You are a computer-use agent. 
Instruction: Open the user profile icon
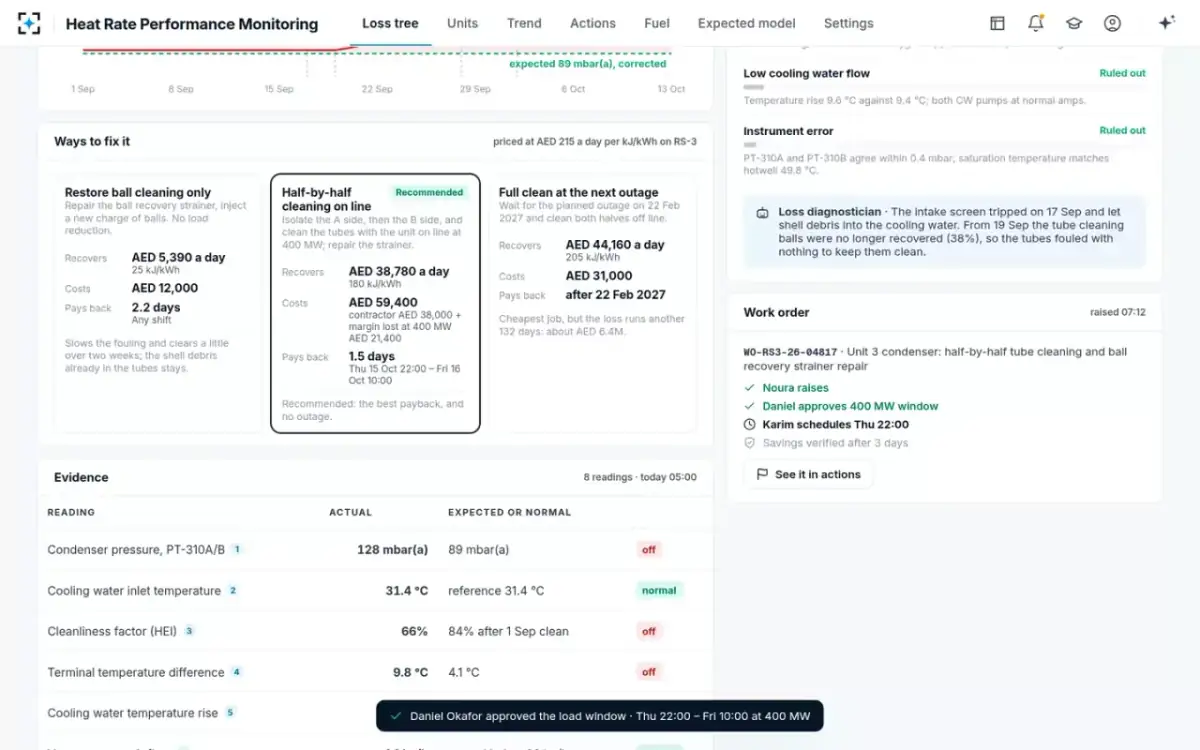1112,23
